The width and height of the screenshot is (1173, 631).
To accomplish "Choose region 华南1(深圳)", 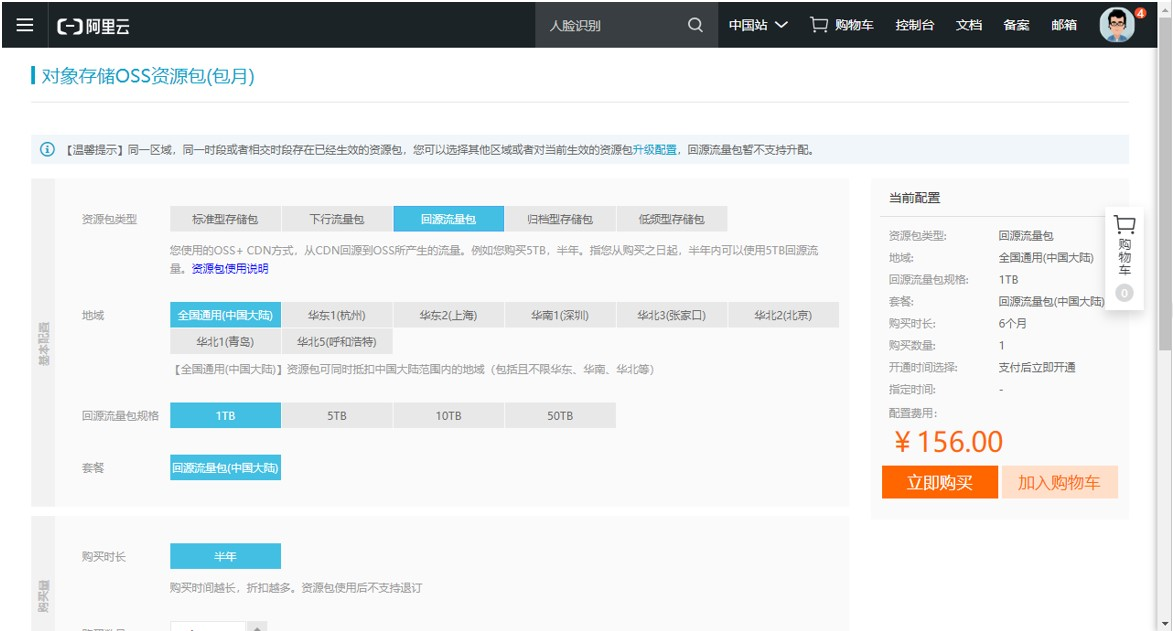I will [x=560, y=315].
